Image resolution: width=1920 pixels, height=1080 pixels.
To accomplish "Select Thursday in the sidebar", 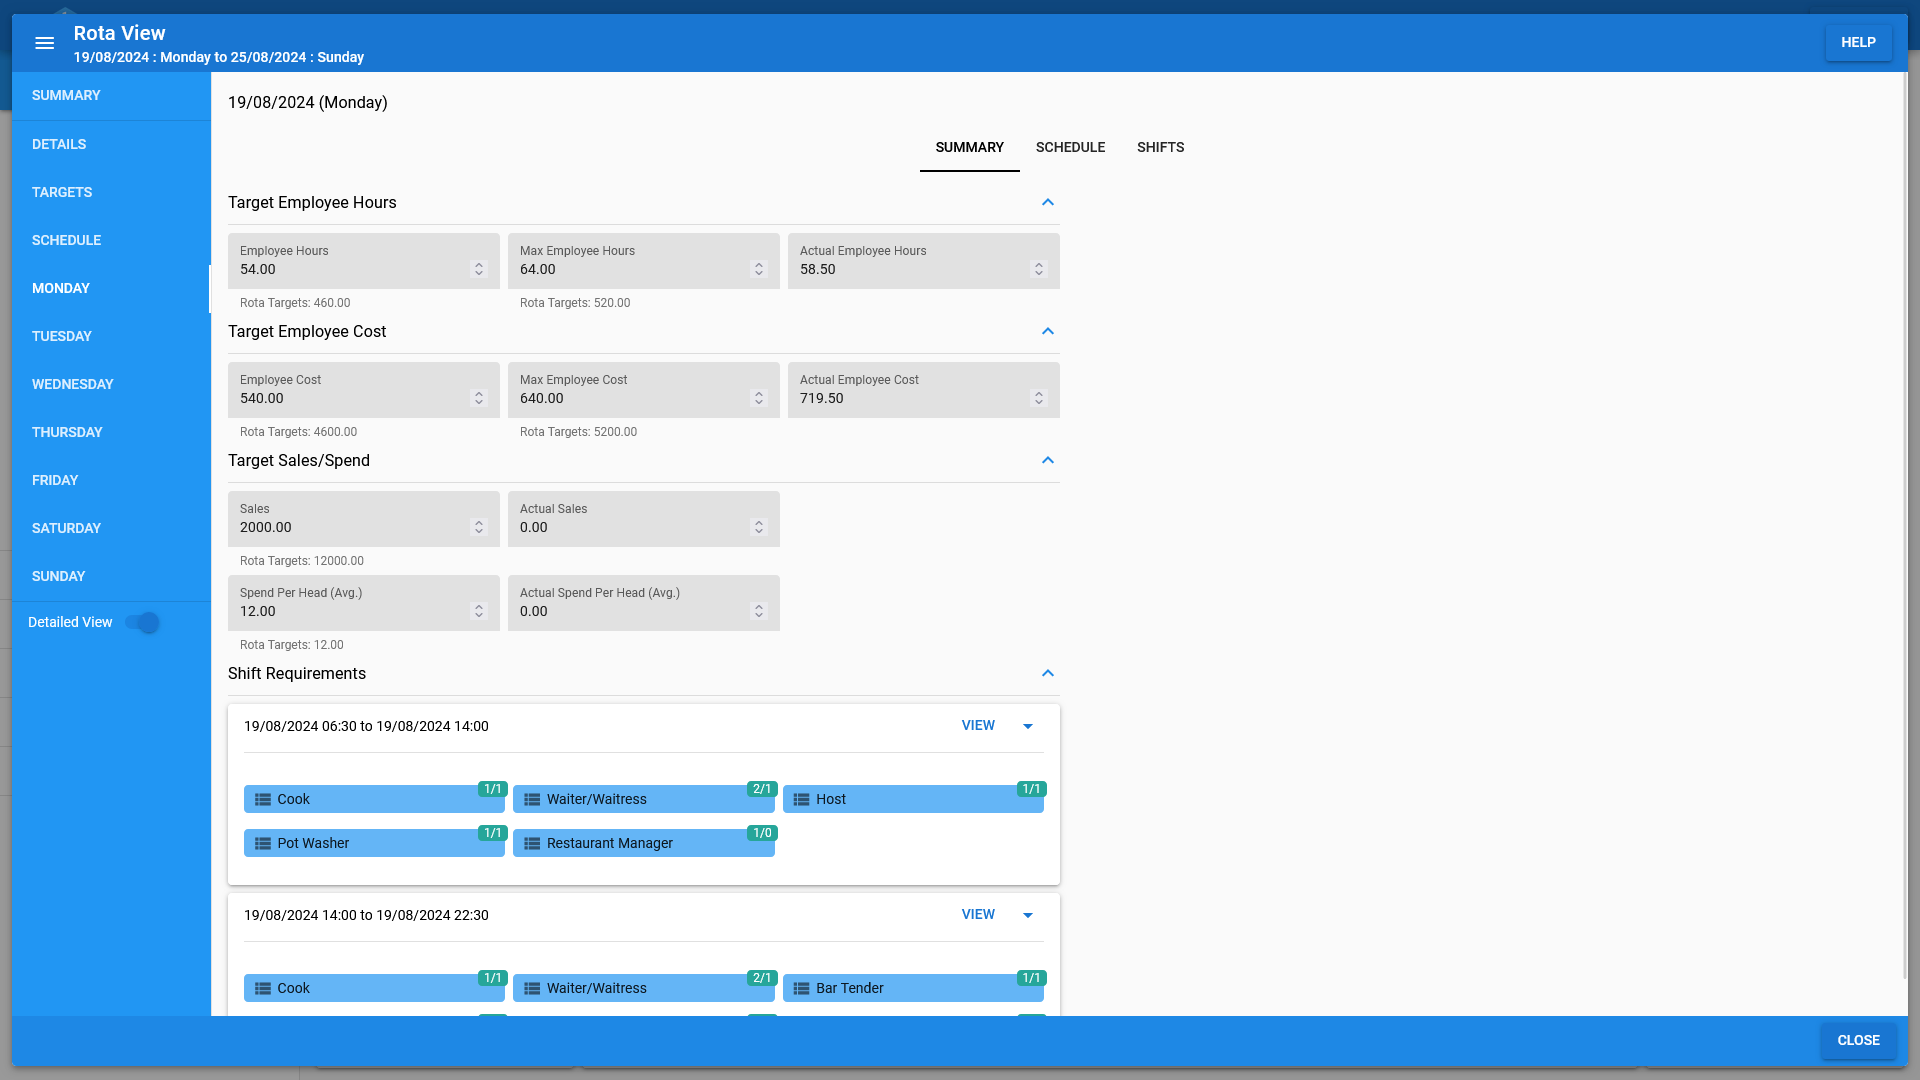I will [x=111, y=432].
